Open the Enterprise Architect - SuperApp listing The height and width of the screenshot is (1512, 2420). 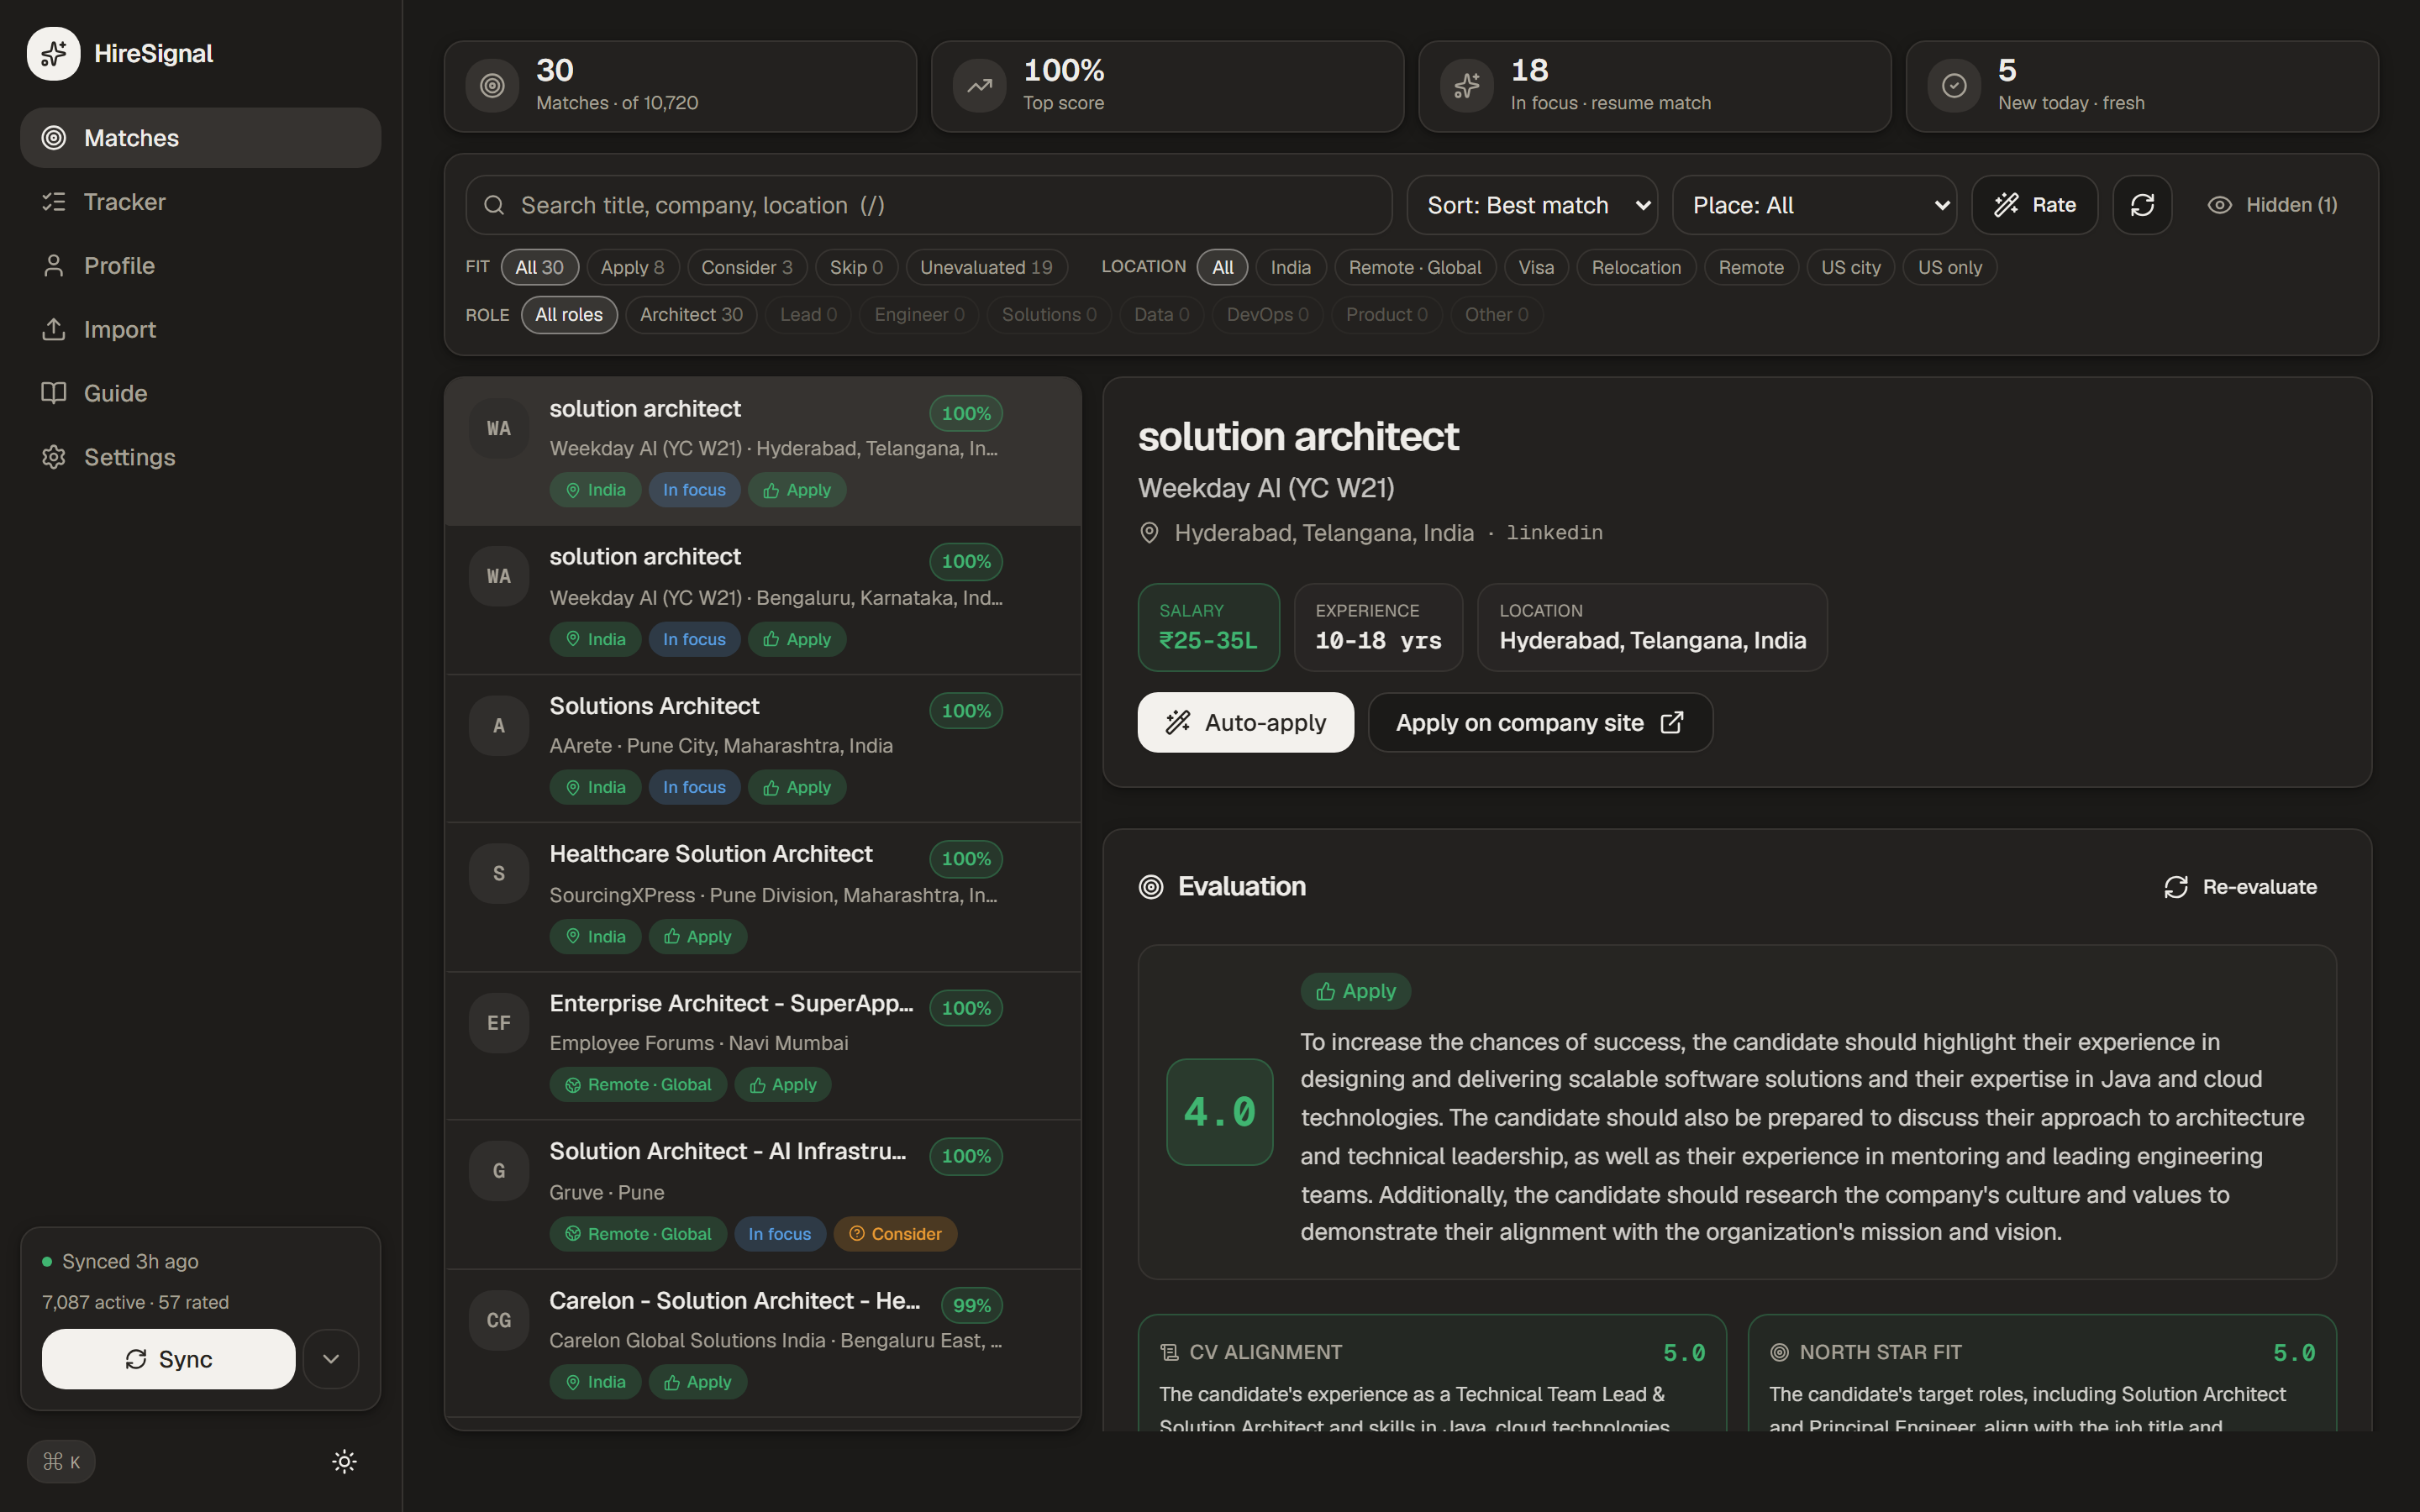tap(763, 1046)
